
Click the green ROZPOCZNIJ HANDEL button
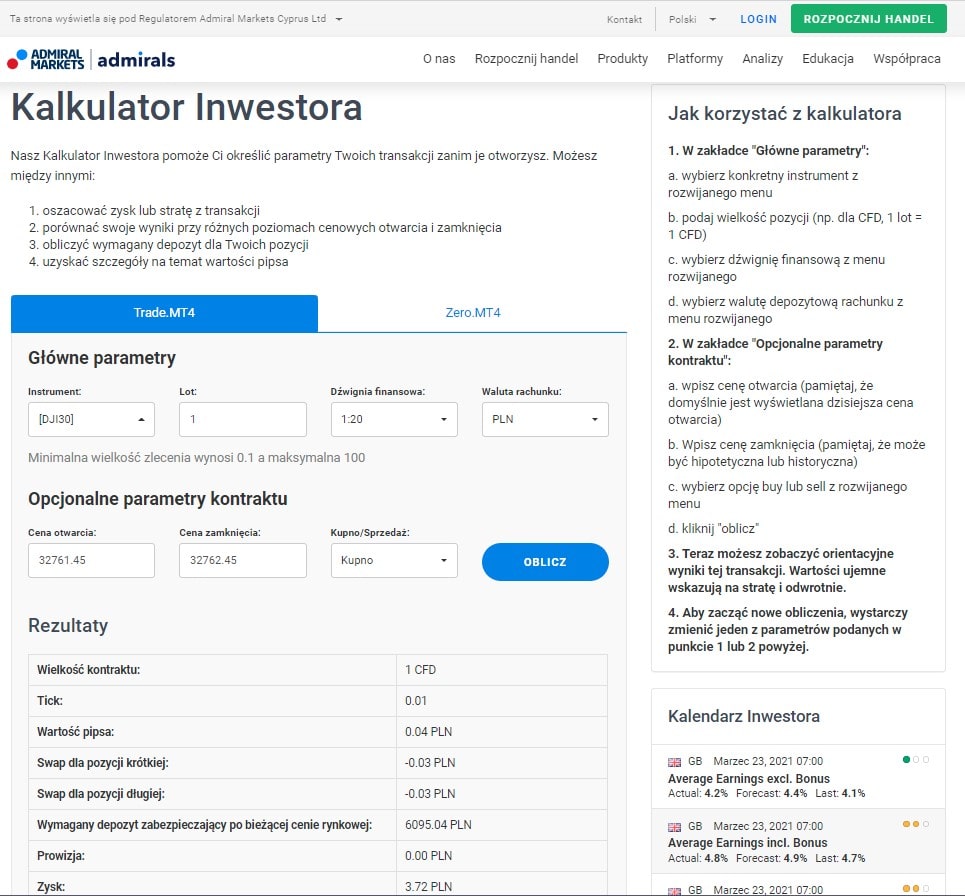(x=868, y=19)
